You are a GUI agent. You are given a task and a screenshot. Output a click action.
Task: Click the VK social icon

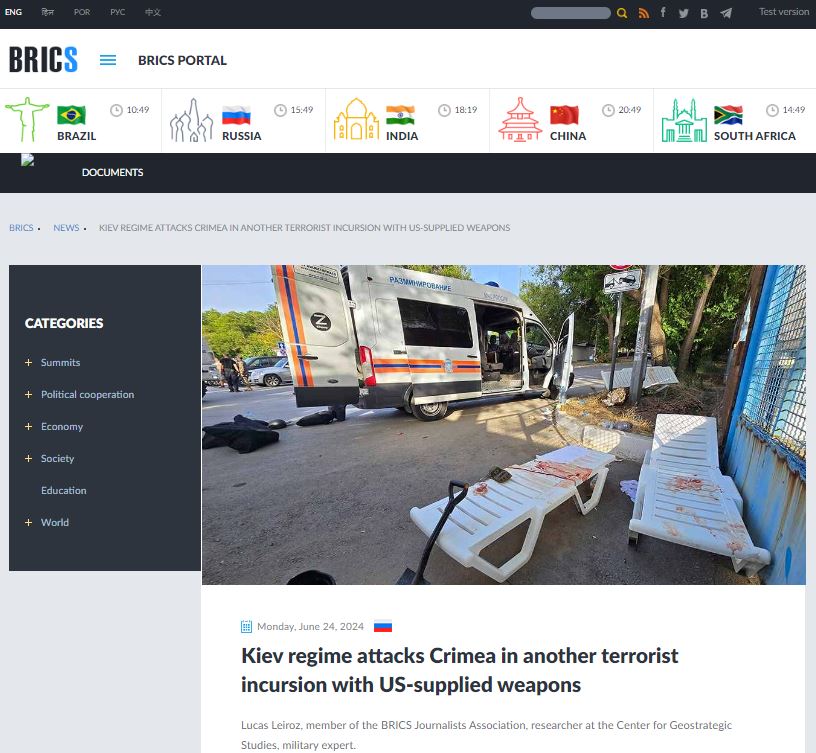click(x=704, y=13)
